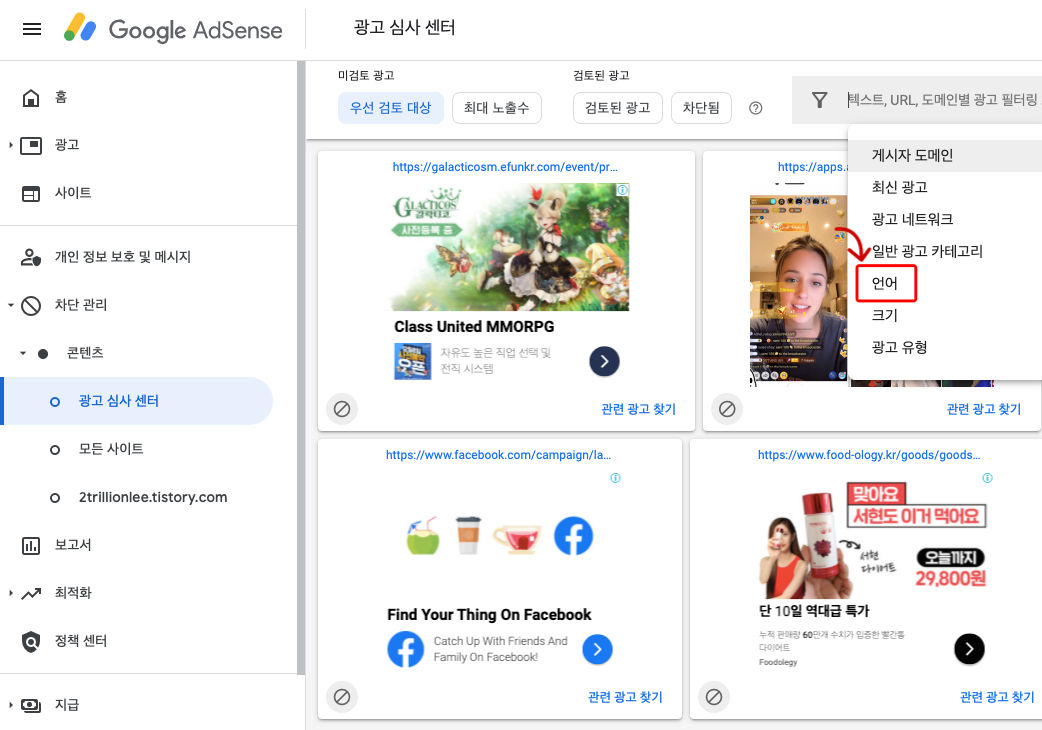
Task: Click the 최적화 trend arrow icon
Action: [x=31, y=593]
